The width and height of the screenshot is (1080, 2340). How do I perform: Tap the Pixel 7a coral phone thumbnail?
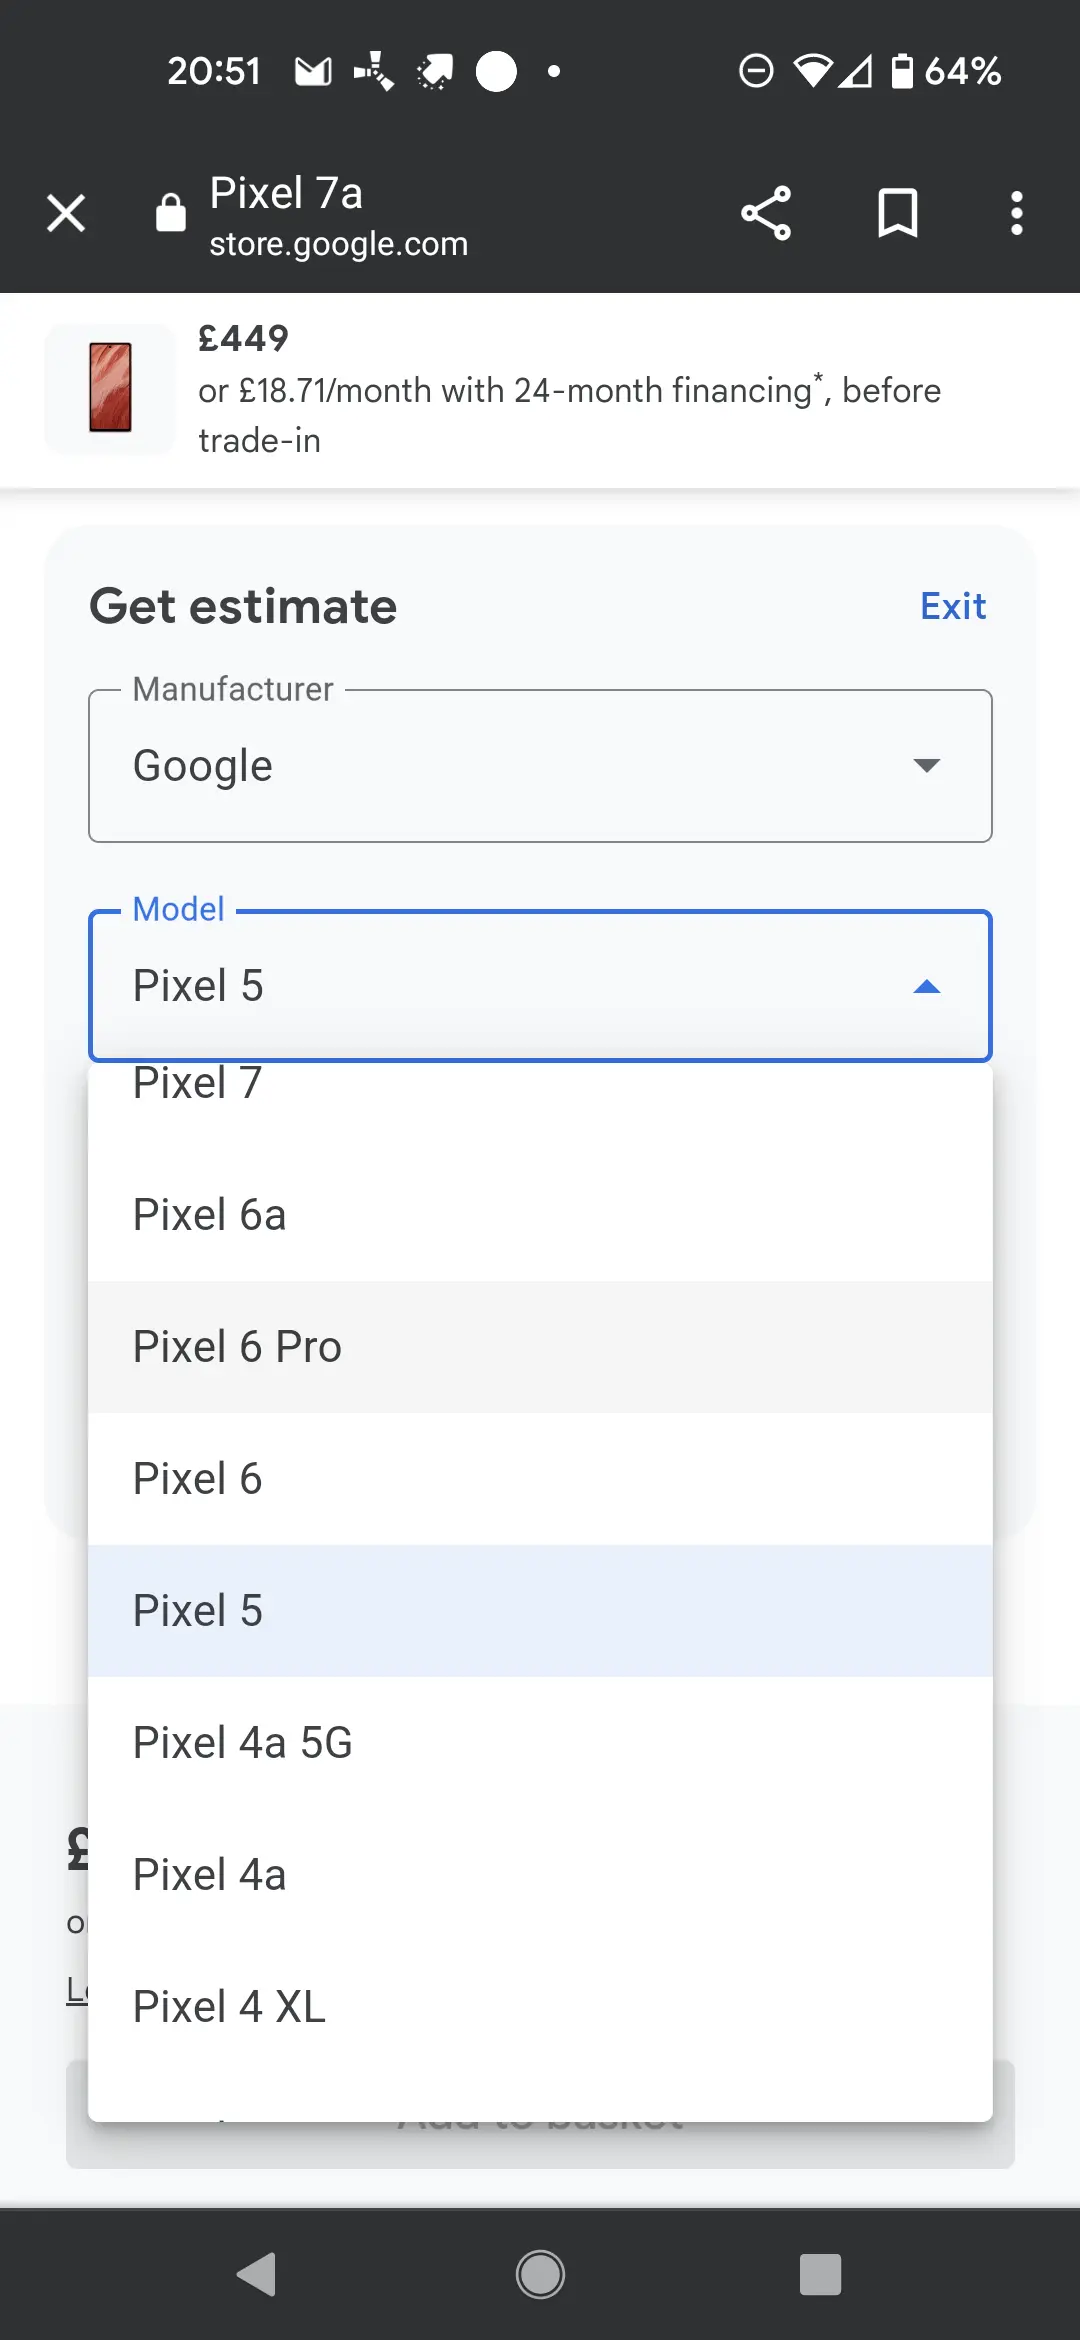point(110,388)
